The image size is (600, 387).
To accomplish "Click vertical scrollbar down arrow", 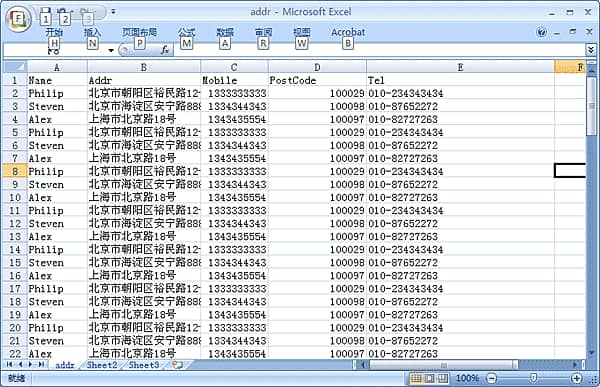I will [x=592, y=353].
